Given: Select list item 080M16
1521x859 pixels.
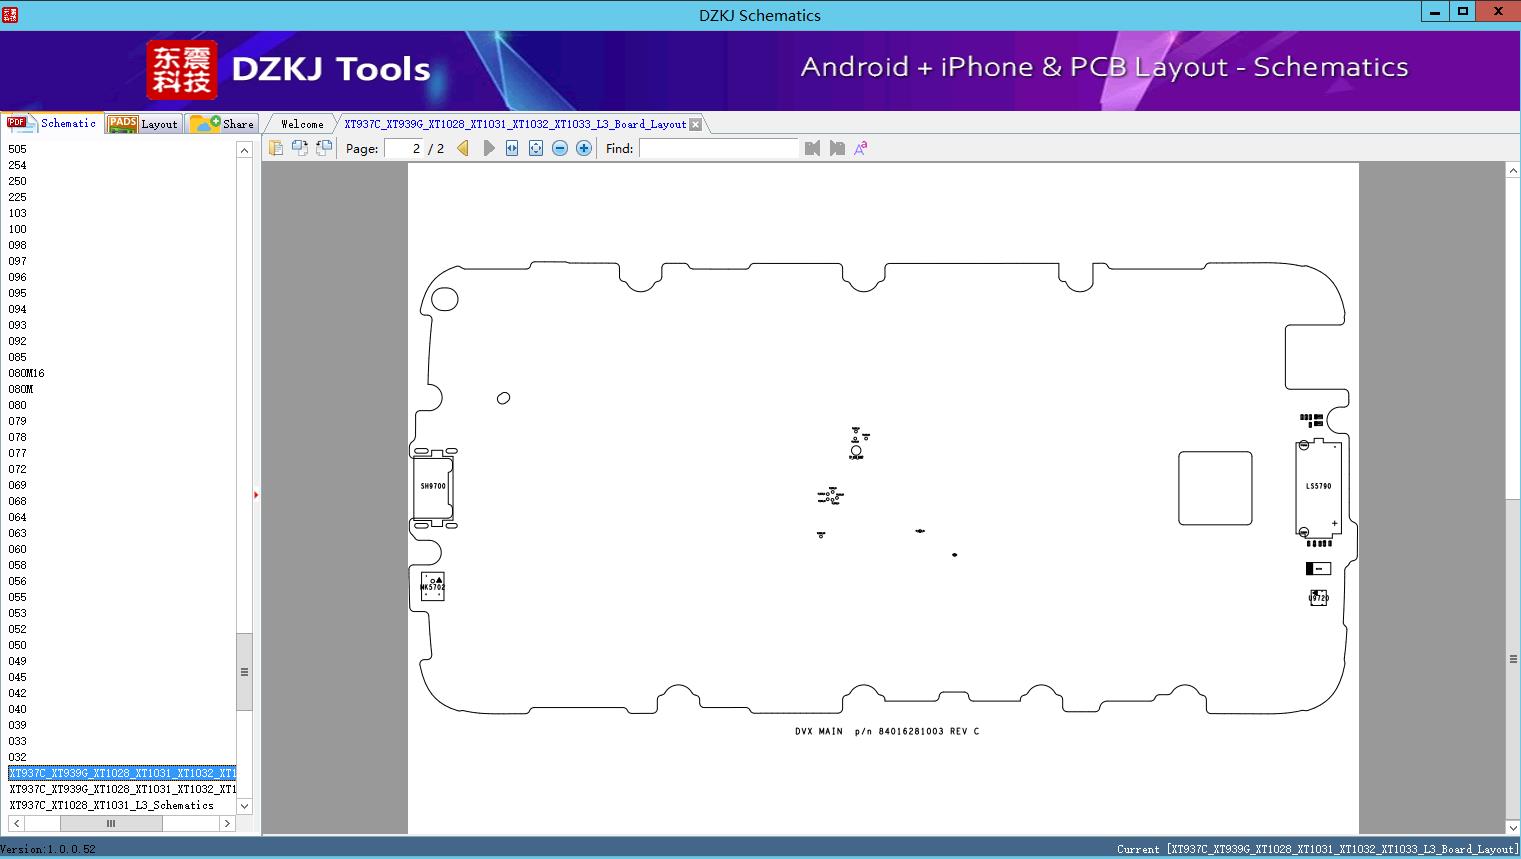Looking at the screenshot, I should click(27, 373).
